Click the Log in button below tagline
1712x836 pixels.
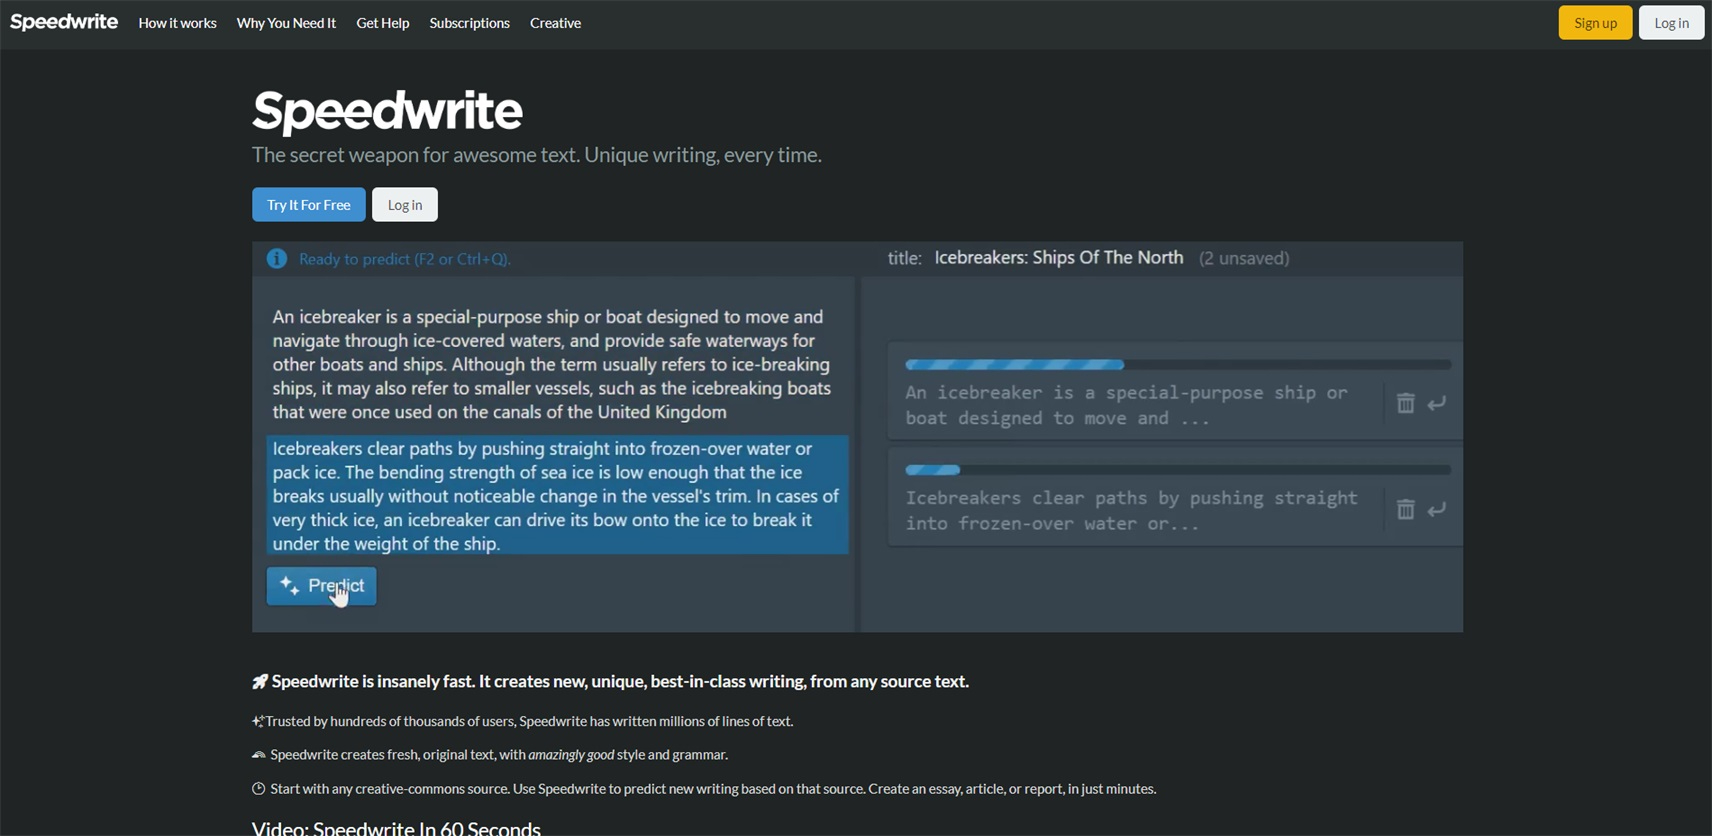[x=405, y=205]
